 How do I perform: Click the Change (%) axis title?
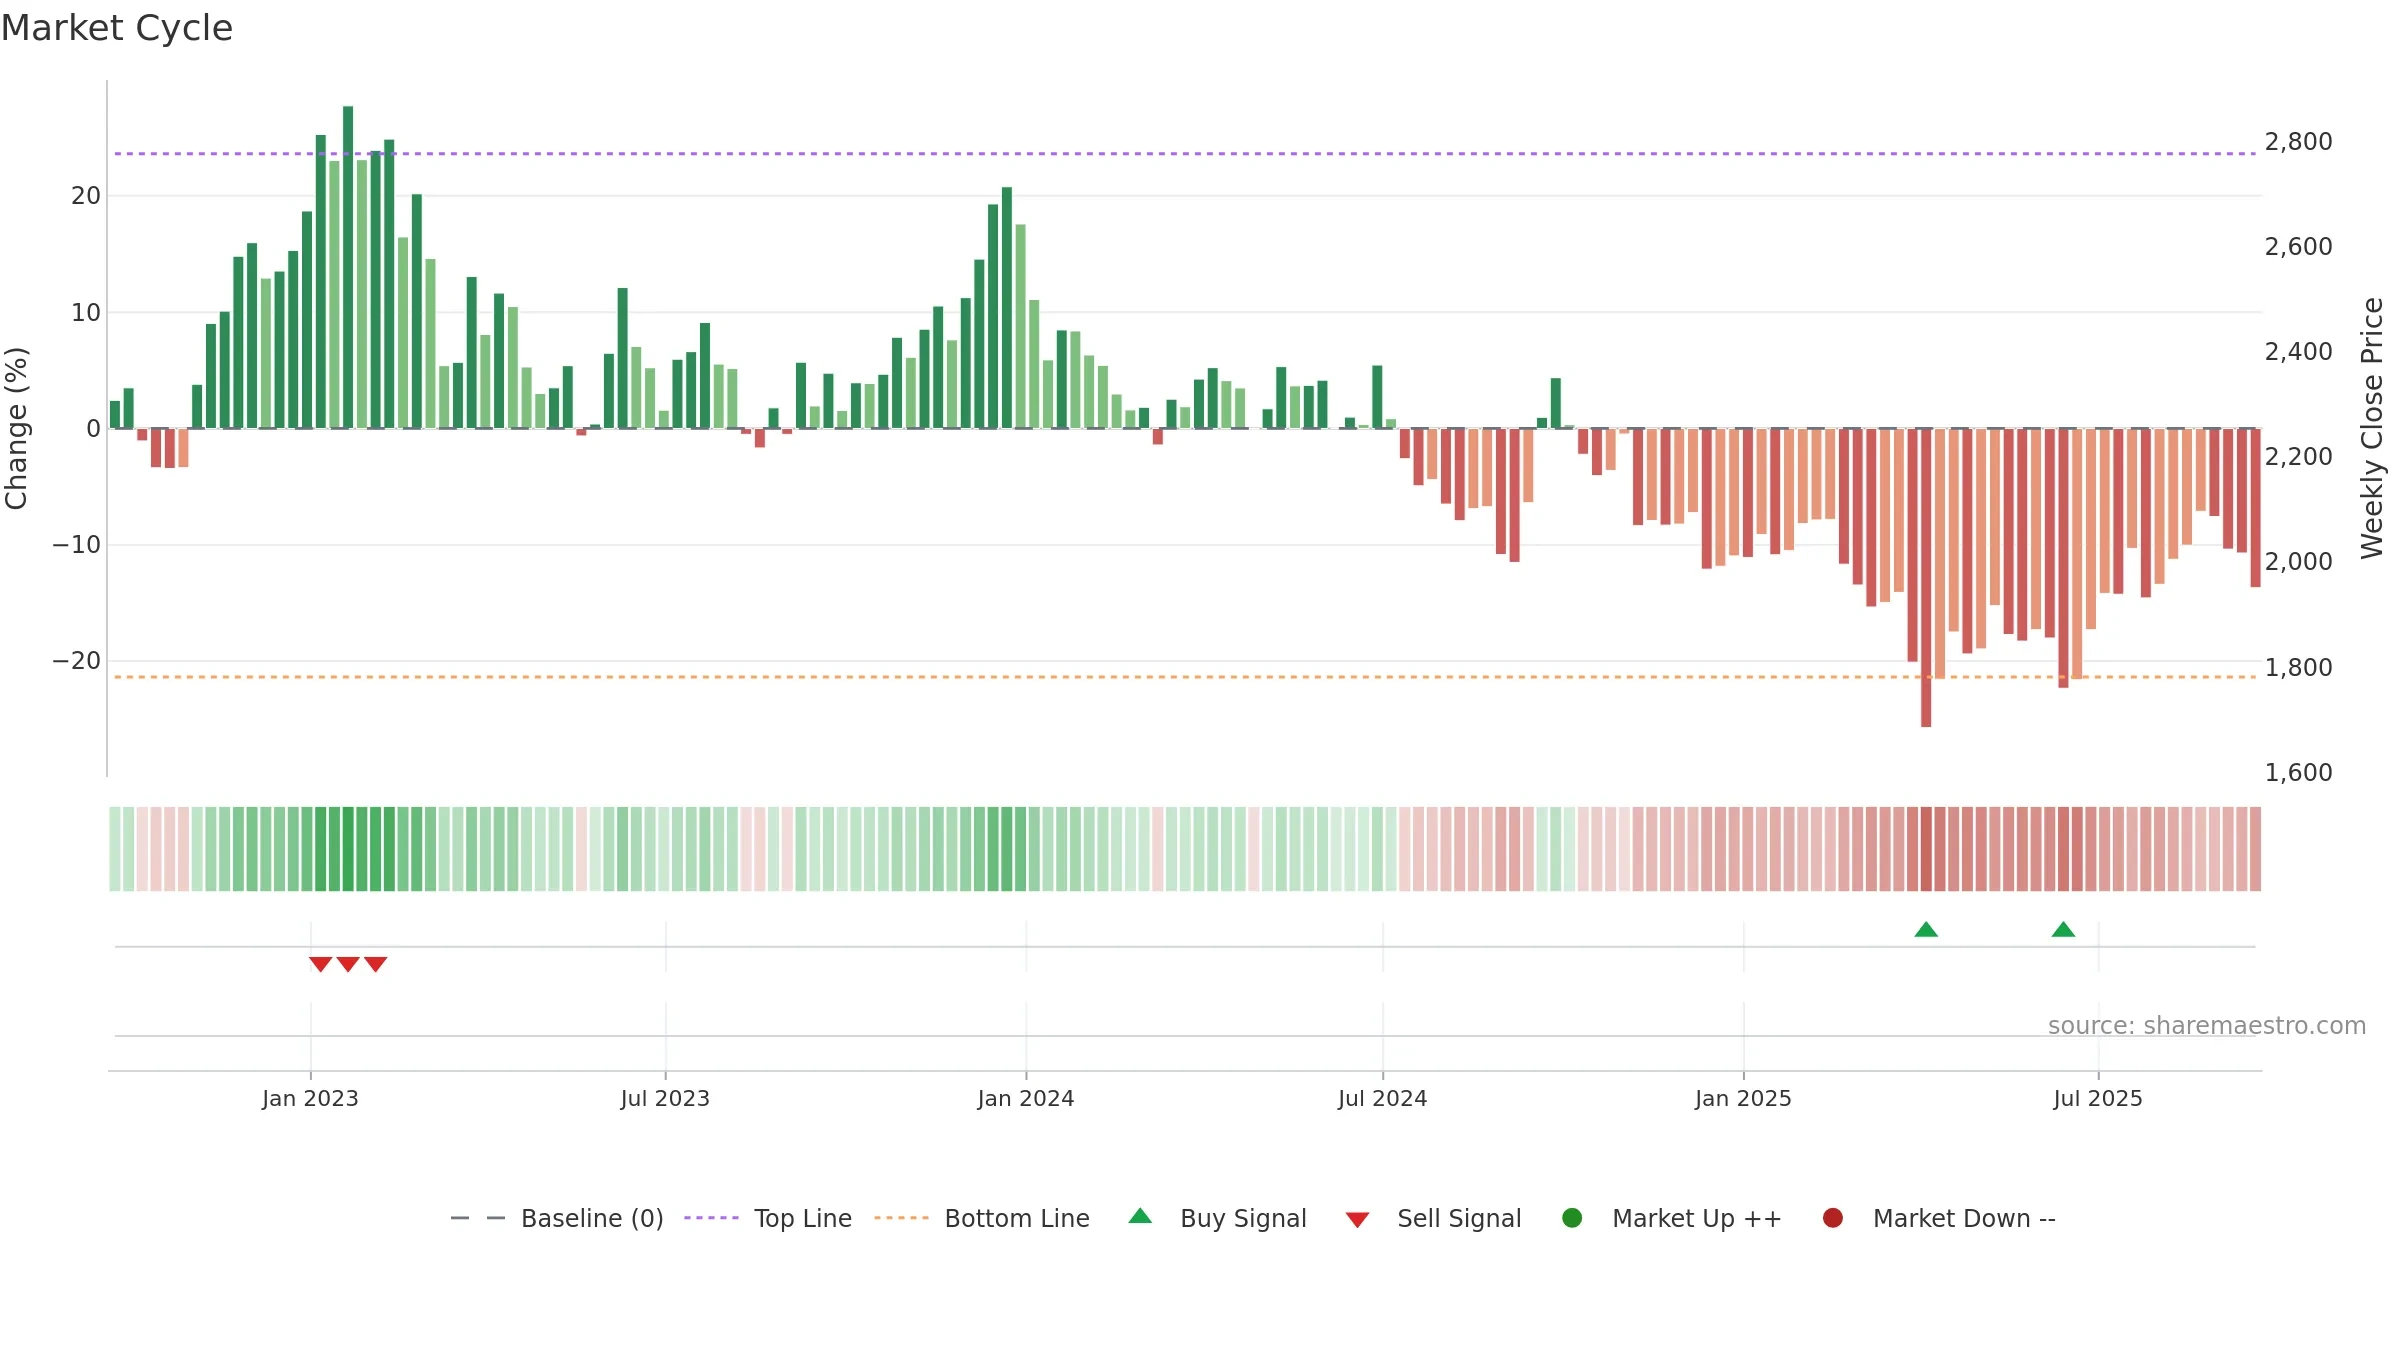click(16, 428)
